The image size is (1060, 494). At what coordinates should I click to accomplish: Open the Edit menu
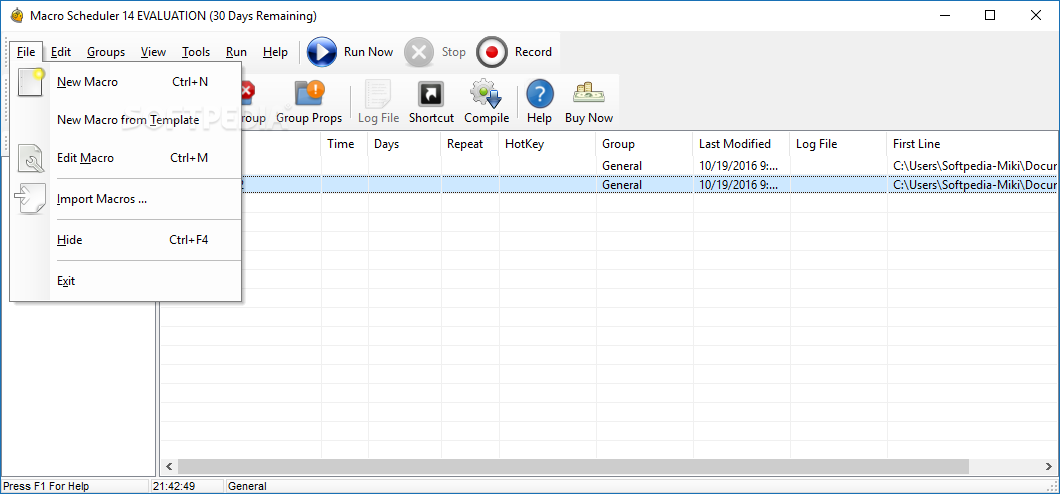coord(61,52)
